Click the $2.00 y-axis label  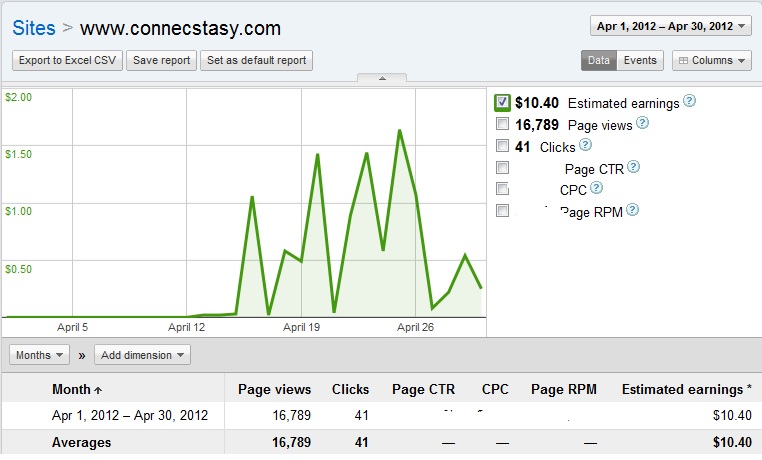click(x=18, y=97)
